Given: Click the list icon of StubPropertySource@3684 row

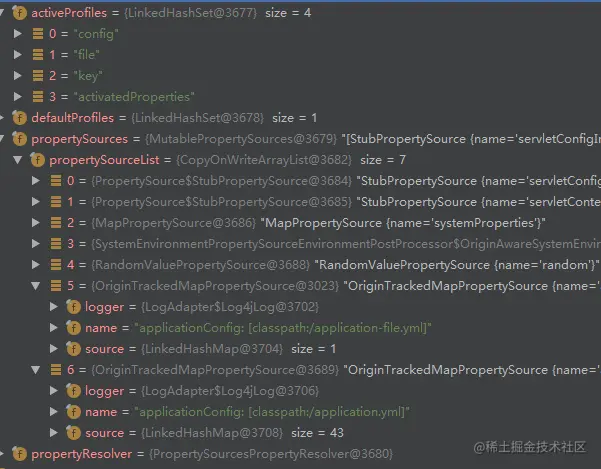Looking at the screenshot, I should (56, 180).
